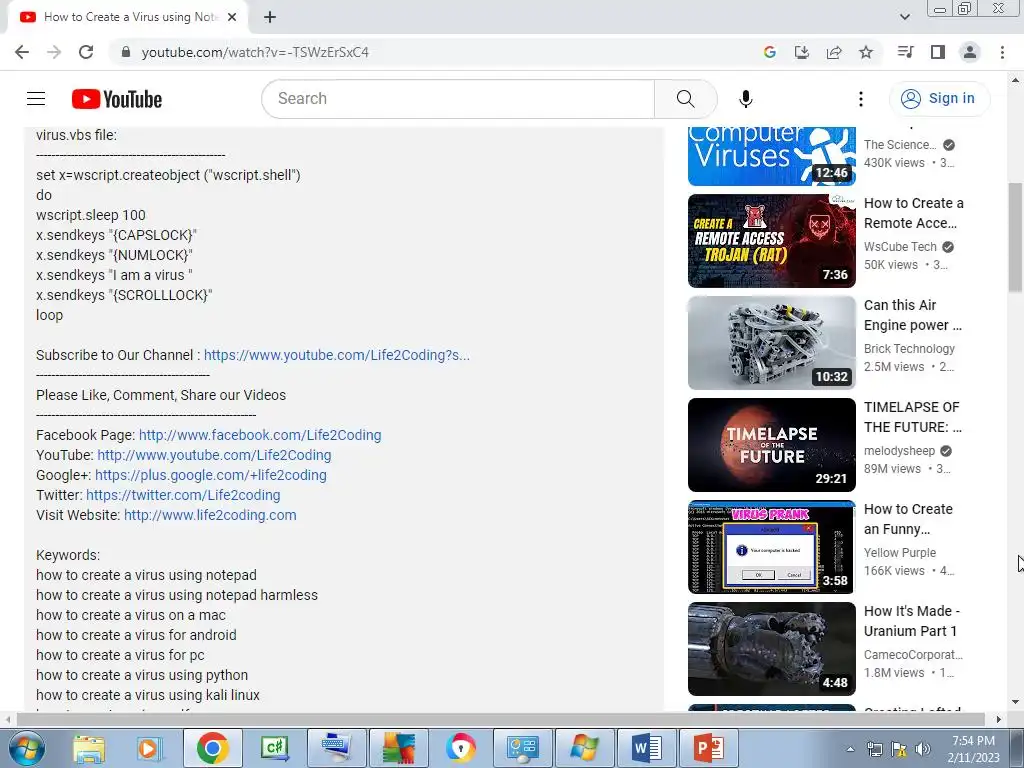Open the Twitter Life2coding link
Viewport: 1024px width, 768px height.
(x=183, y=495)
